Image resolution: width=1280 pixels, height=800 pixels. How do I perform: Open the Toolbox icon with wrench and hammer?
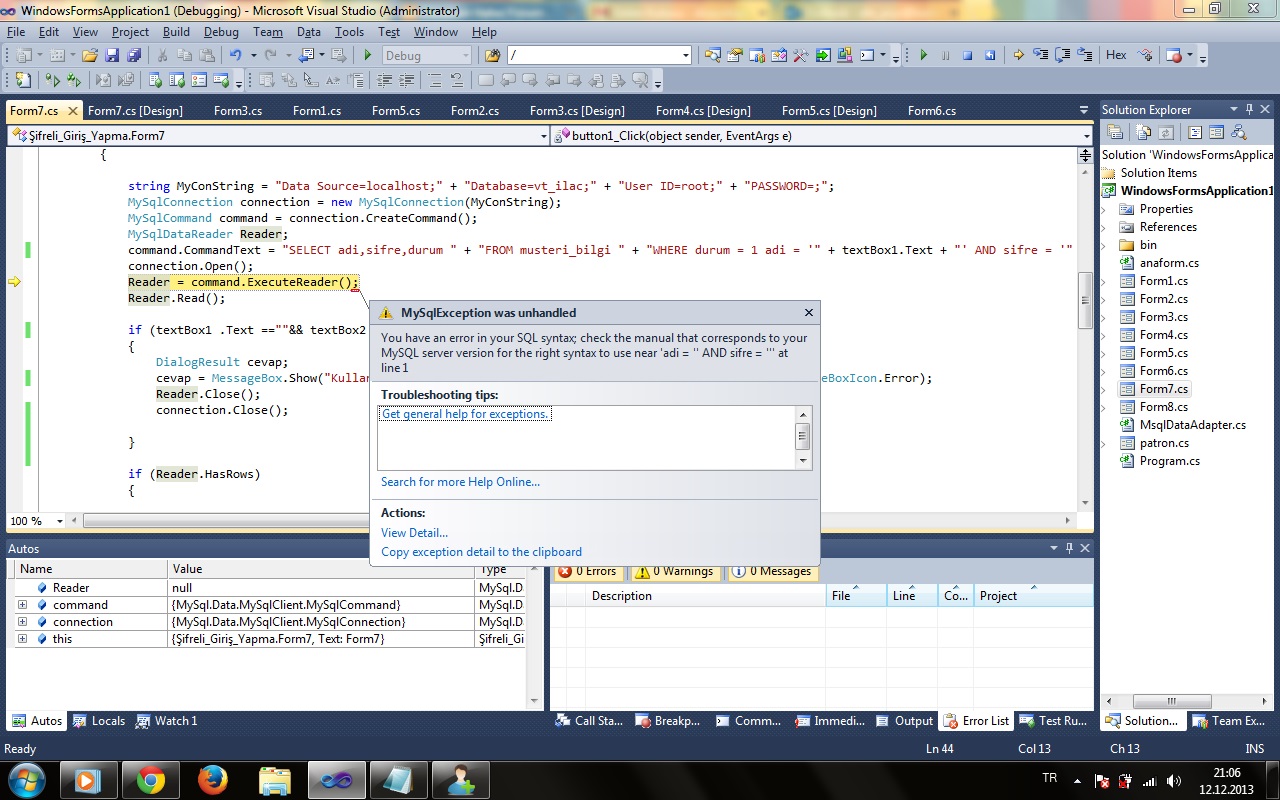click(800, 56)
